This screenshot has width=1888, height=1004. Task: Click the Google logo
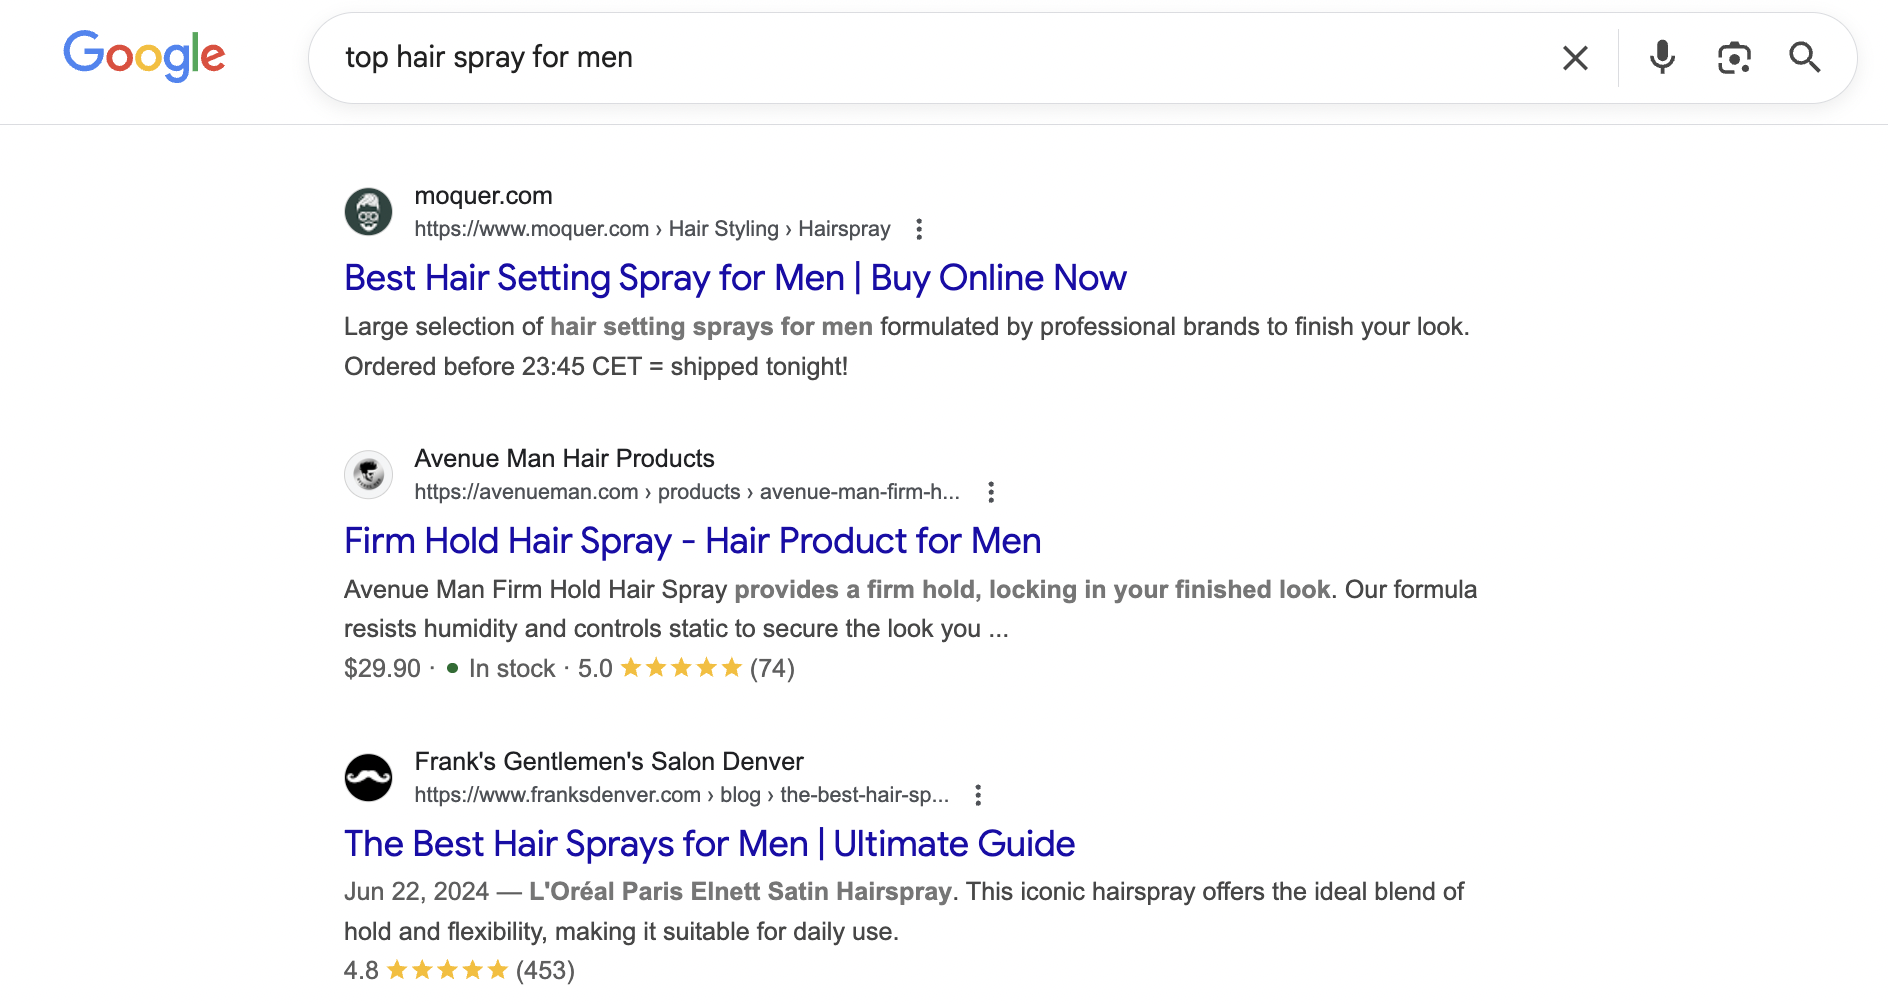coord(144,55)
